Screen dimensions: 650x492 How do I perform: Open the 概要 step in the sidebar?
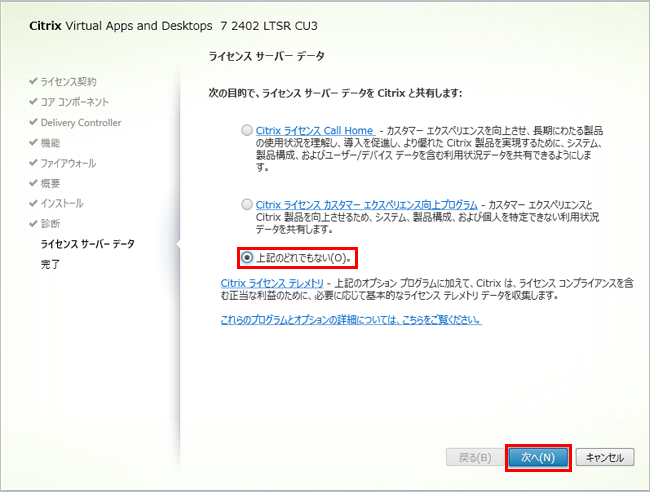tap(50, 183)
